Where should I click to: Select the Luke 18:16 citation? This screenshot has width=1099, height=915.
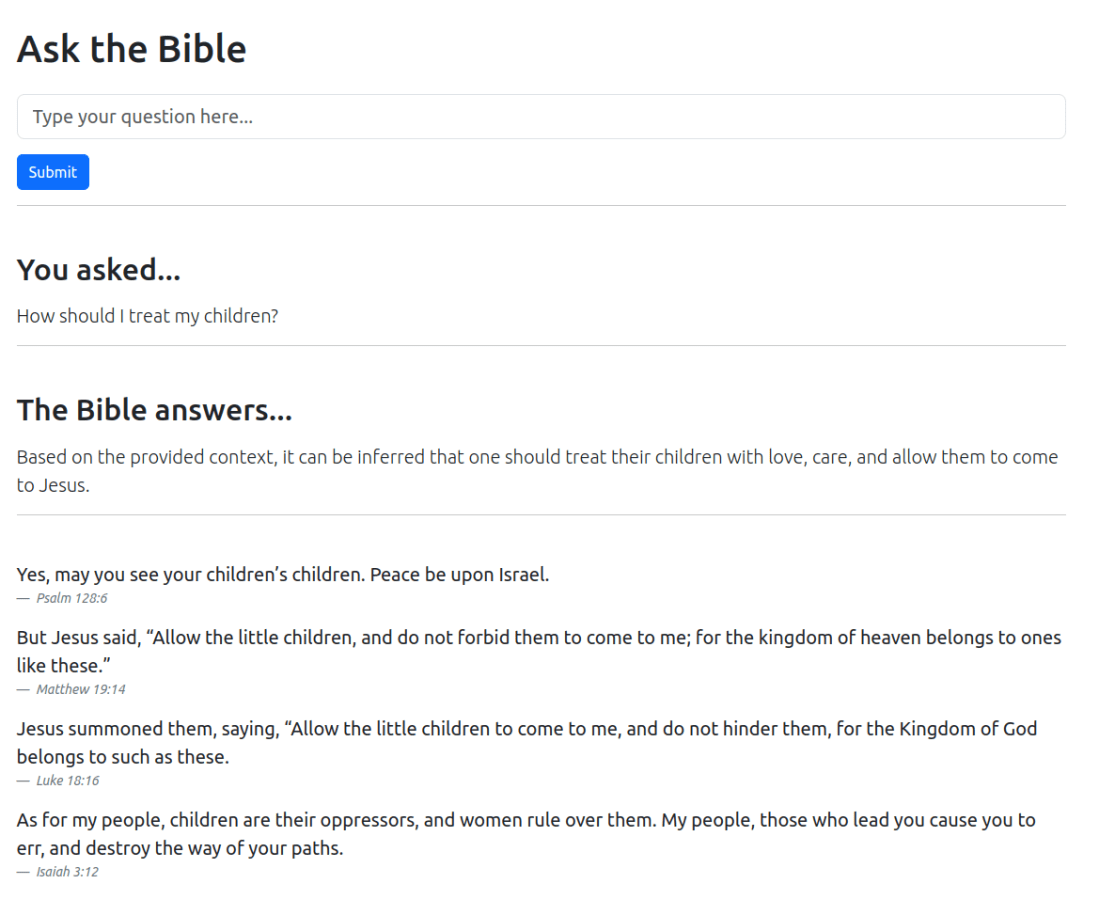67,781
